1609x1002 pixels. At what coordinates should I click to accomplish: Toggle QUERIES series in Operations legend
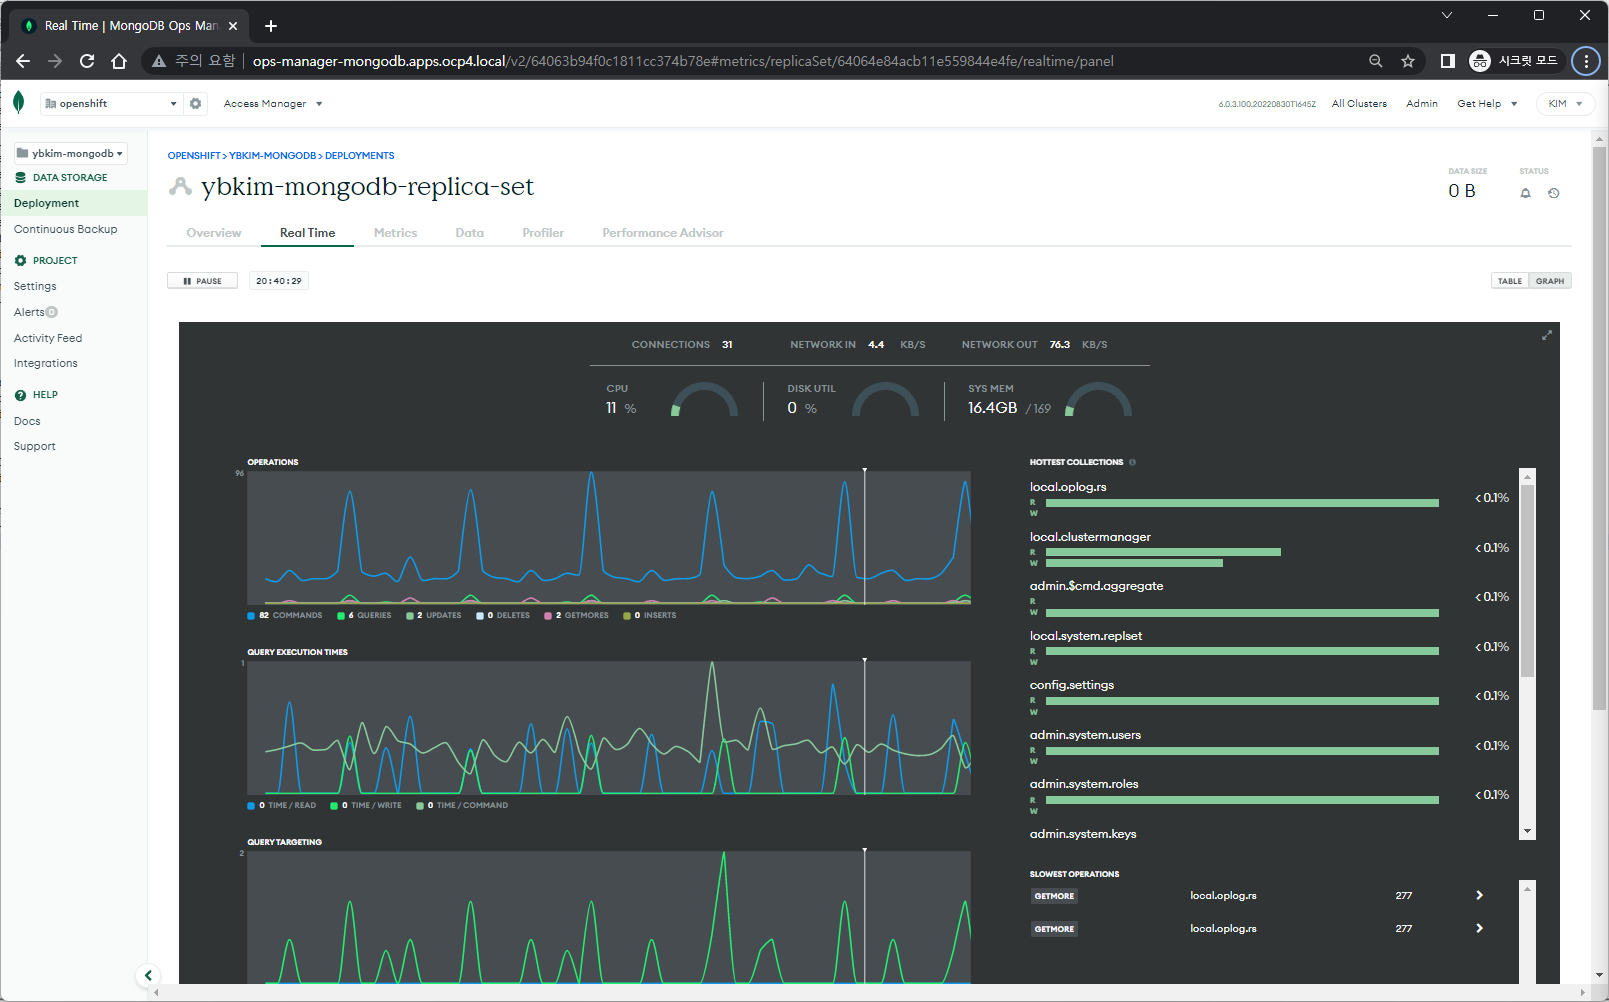pyautogui.click(x=364, y=616)
